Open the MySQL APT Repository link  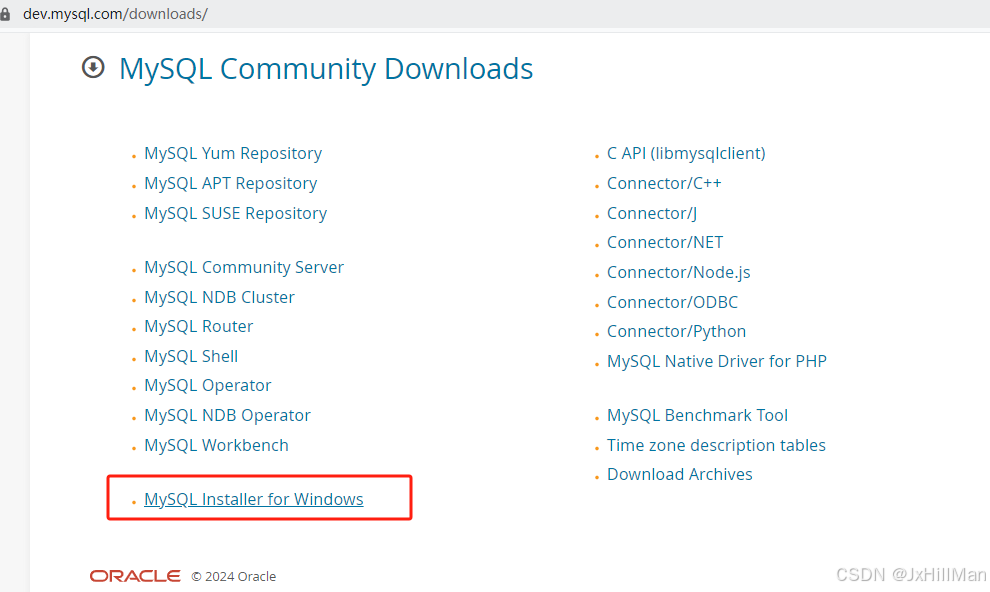(x=230, y=184)
